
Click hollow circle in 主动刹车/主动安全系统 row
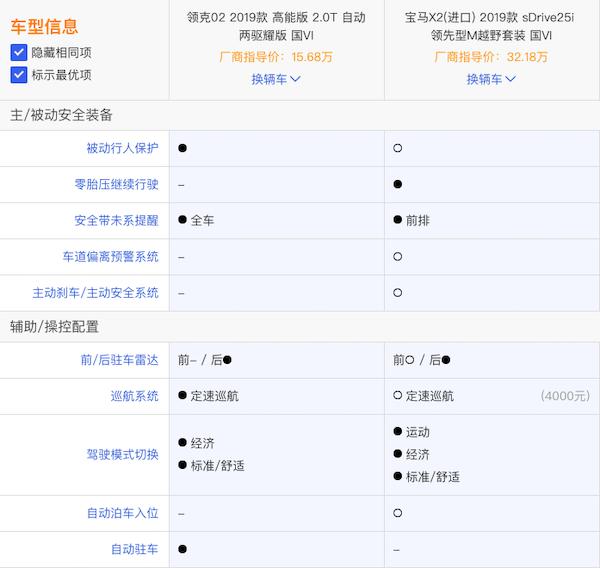[398, 293]
